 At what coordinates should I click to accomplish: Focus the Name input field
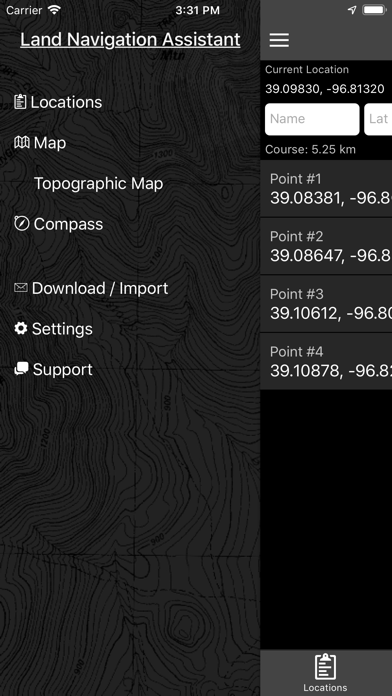(312, 119)
